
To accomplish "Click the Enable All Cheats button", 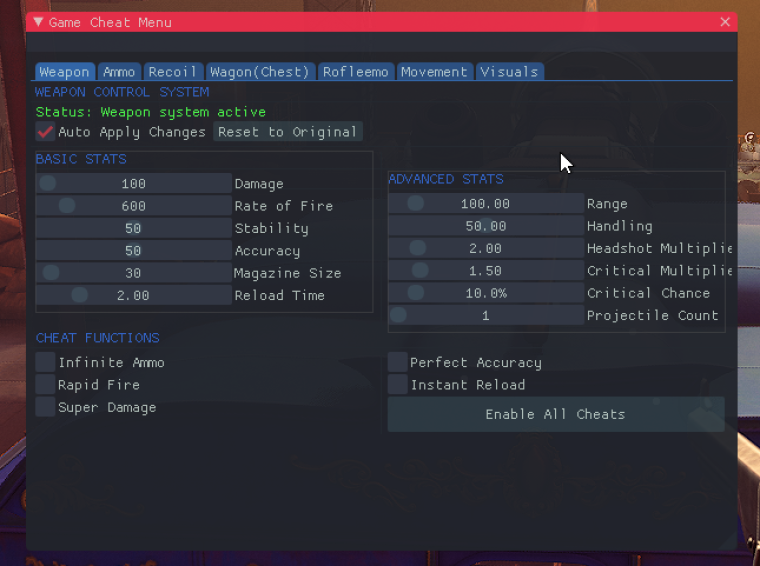I will pos(556,414).
